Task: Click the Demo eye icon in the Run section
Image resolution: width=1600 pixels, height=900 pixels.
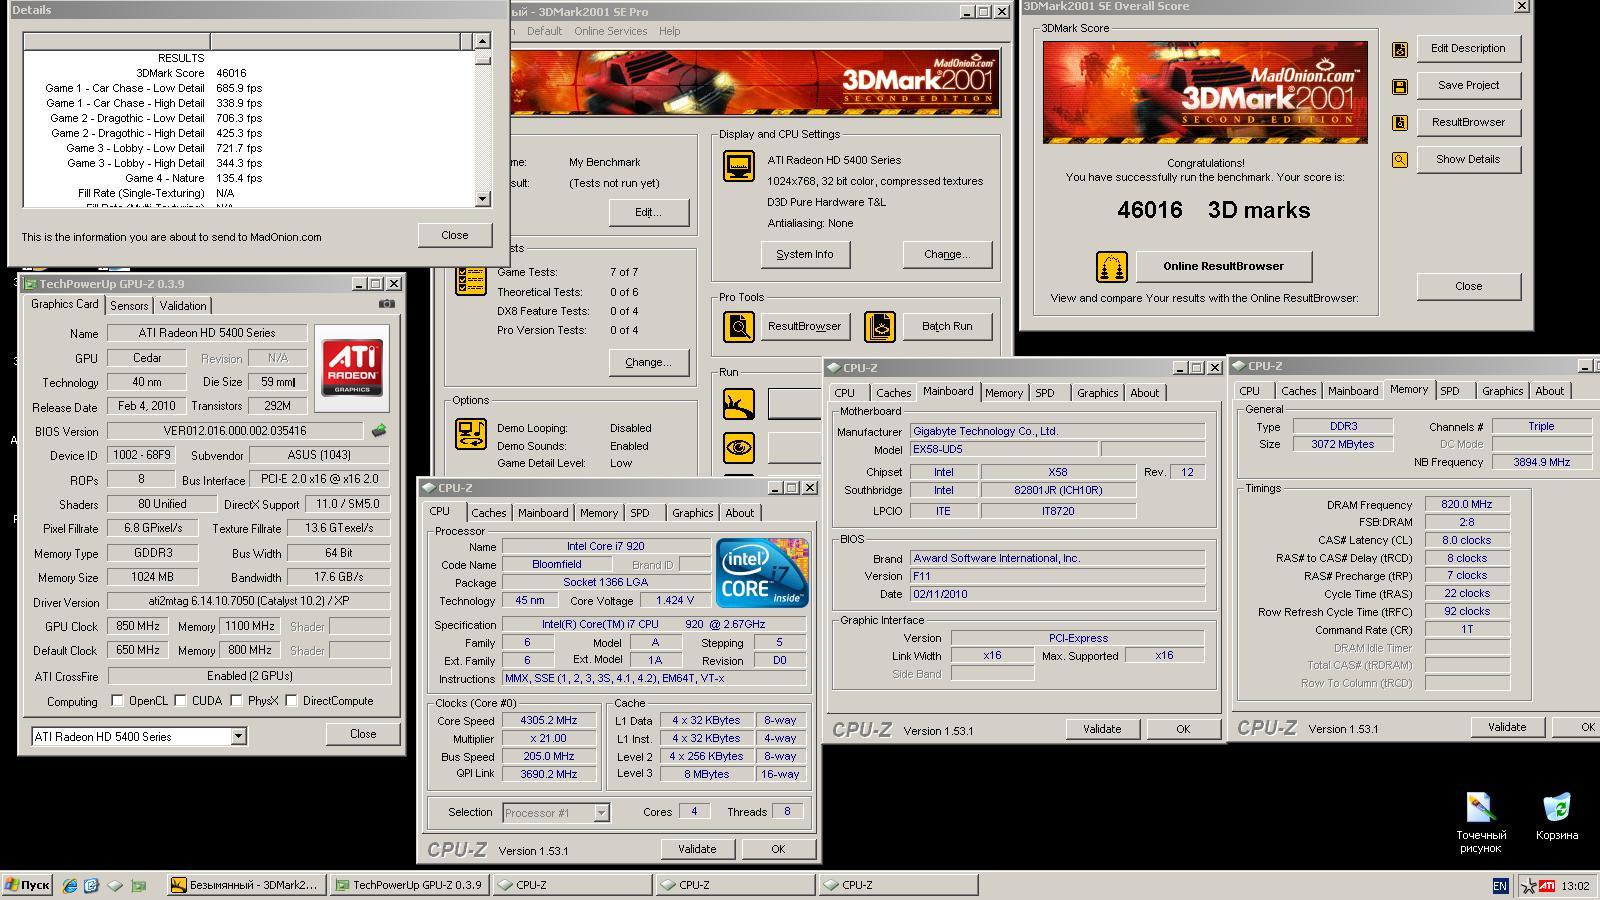Action: pyautogui.click(x=739, y=447)
